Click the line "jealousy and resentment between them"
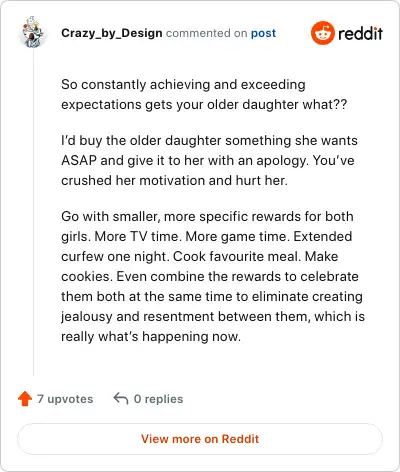Viewport: 400px width, 472px height. pos(213,317)
